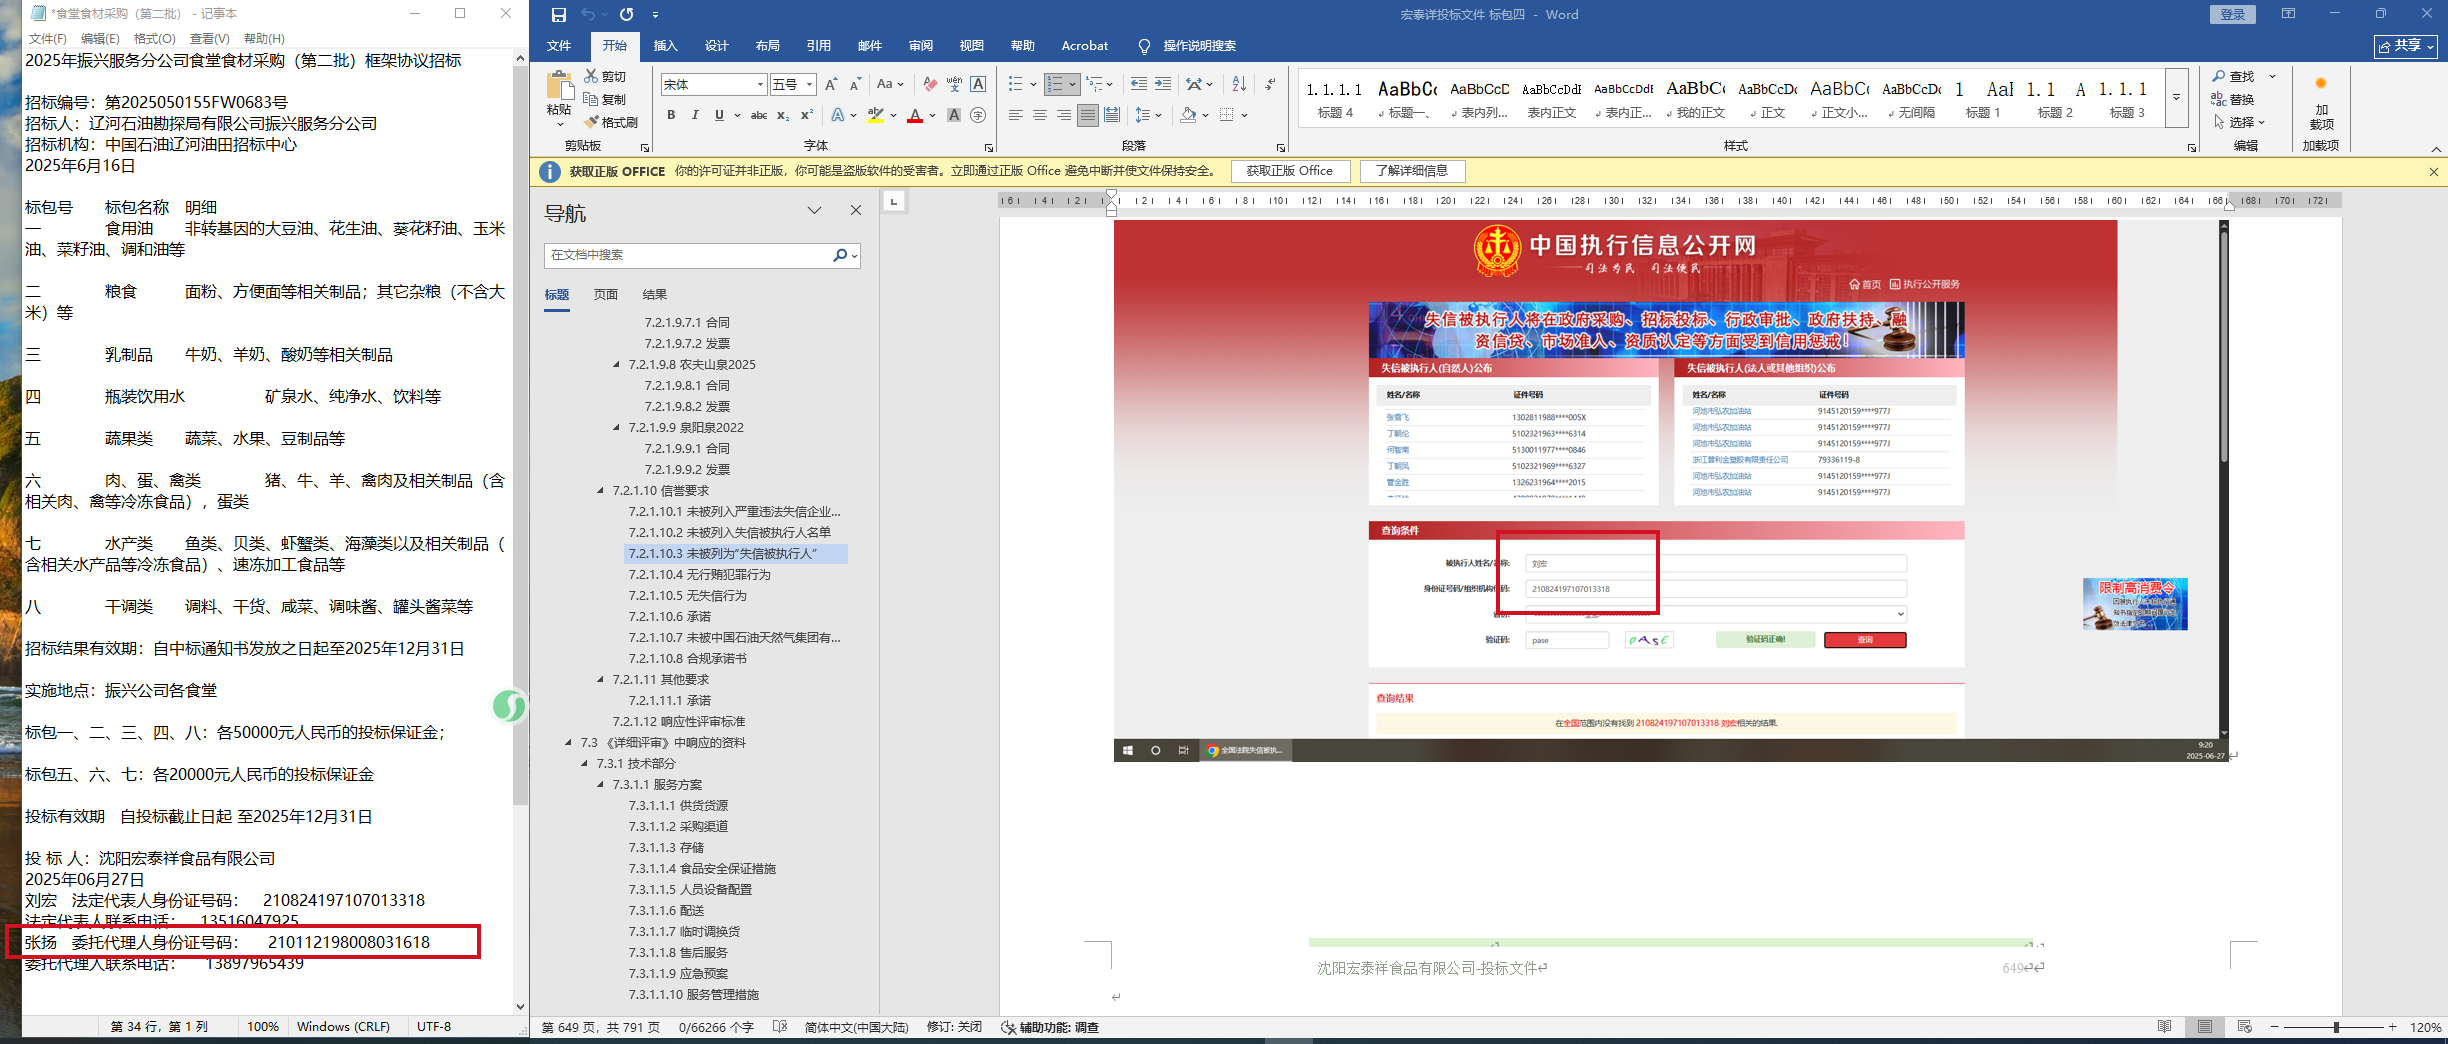Increase paragraph indent

pos(1162,85)
